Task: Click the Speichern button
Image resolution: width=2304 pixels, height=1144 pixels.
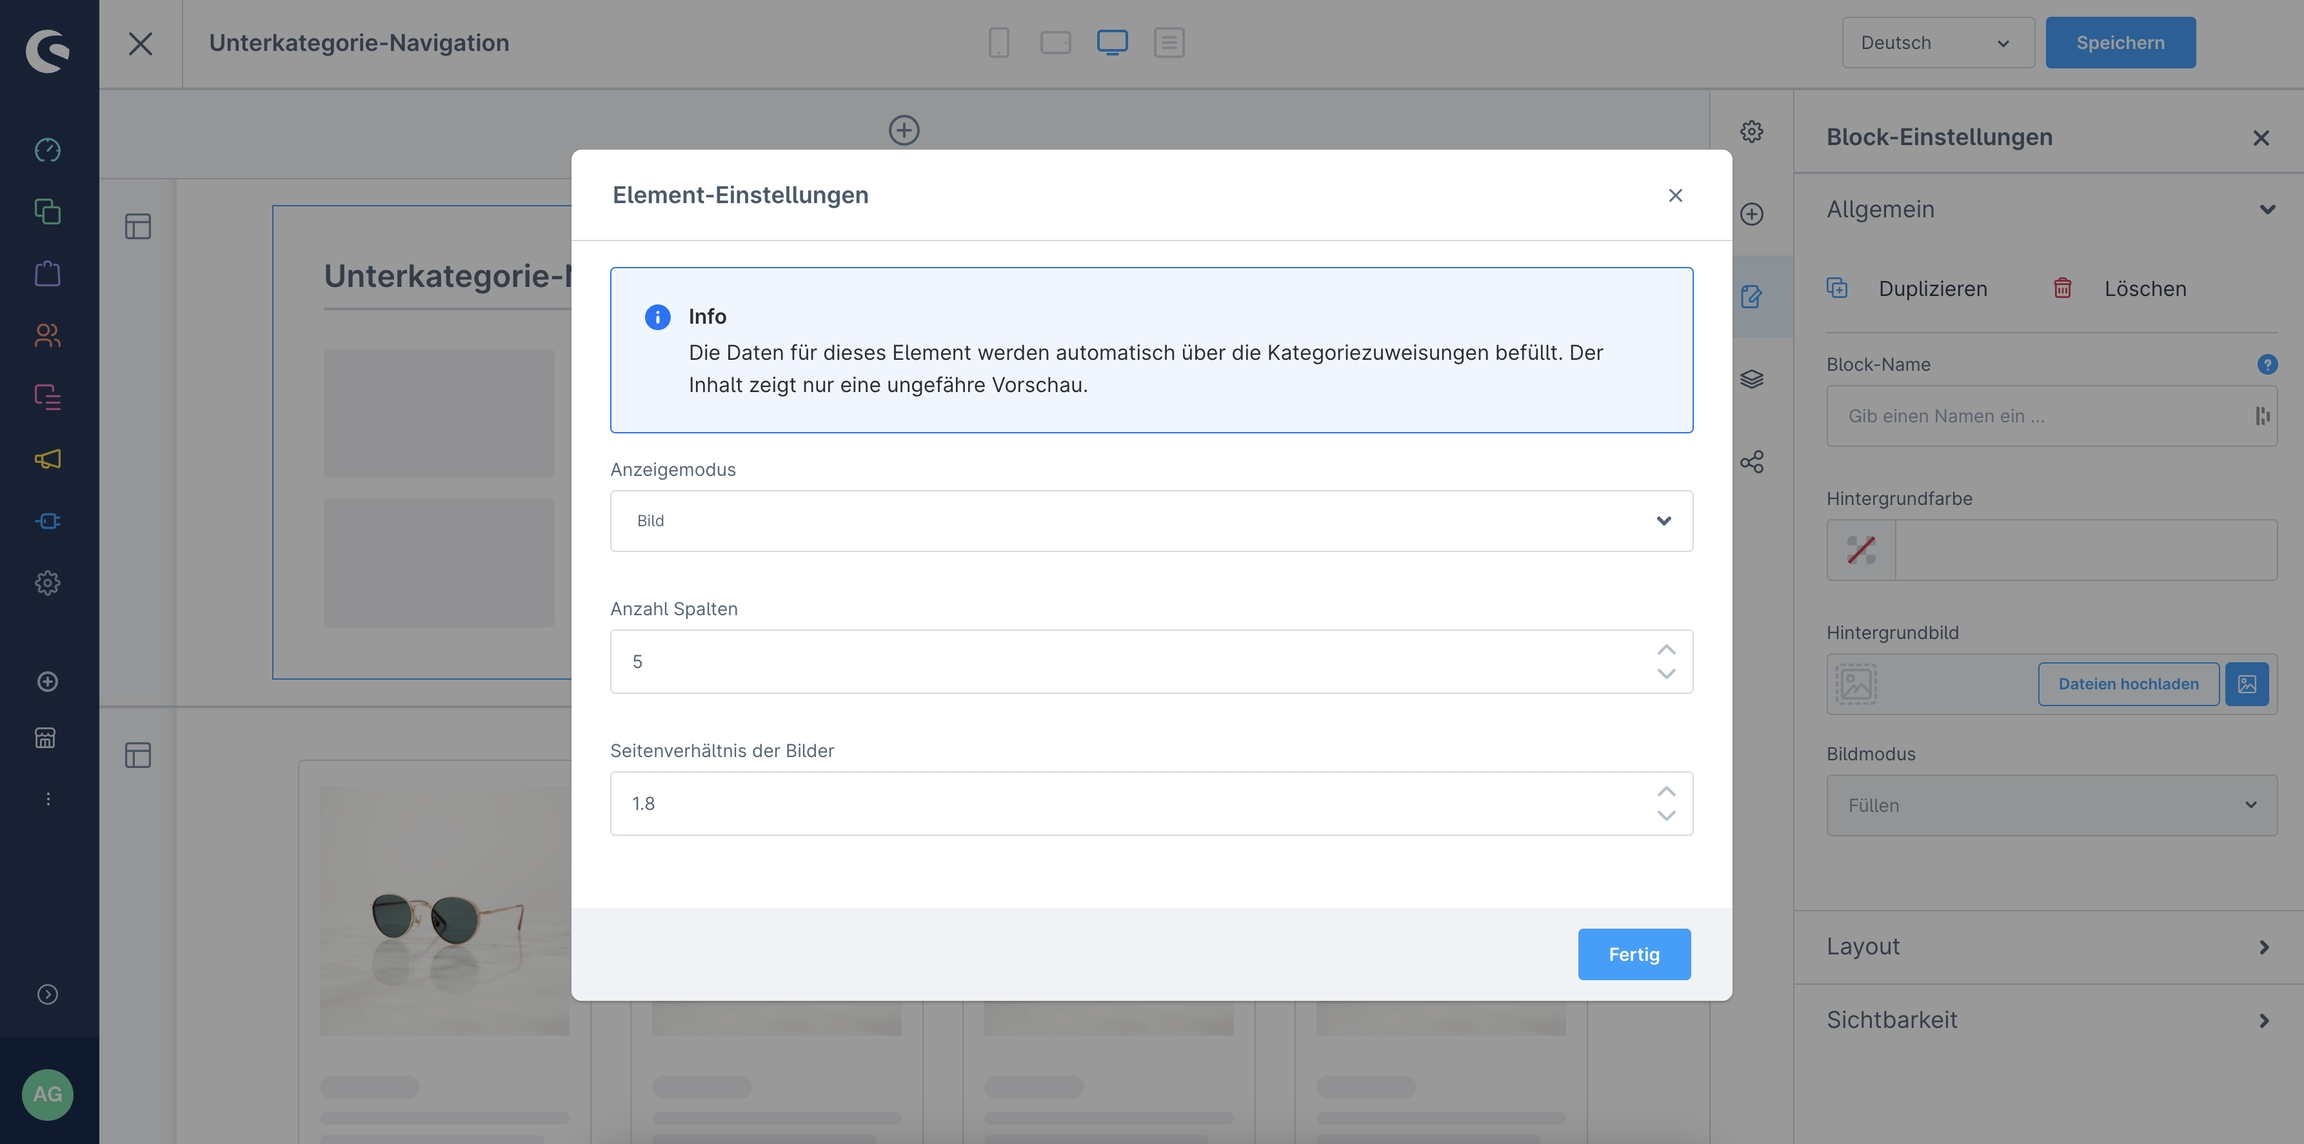Action: [2120, 43]
